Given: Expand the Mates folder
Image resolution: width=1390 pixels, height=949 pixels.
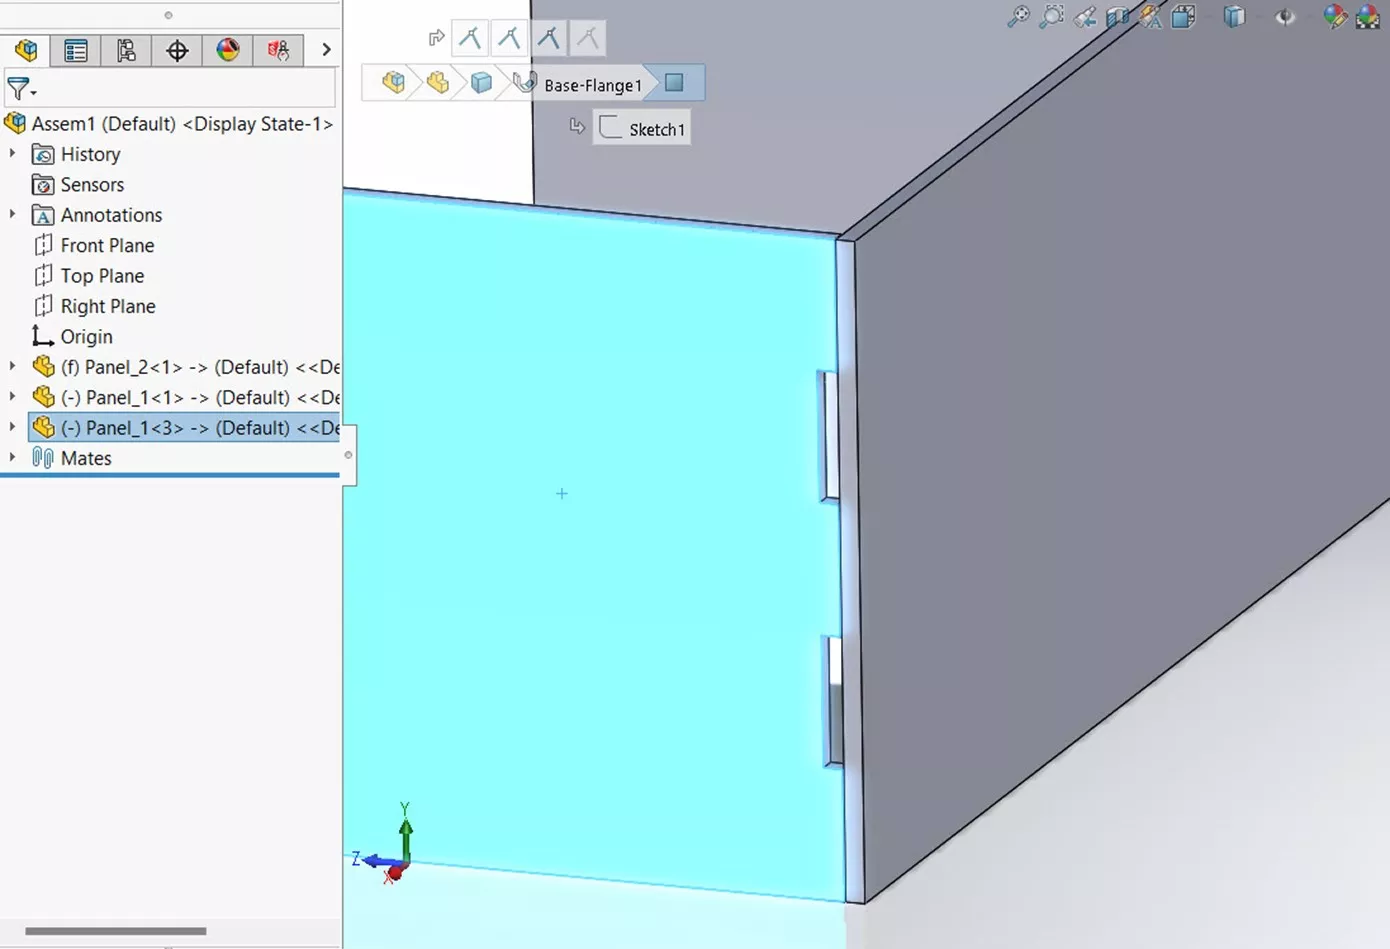Looking at the screenshot, I should click(12, 458).
